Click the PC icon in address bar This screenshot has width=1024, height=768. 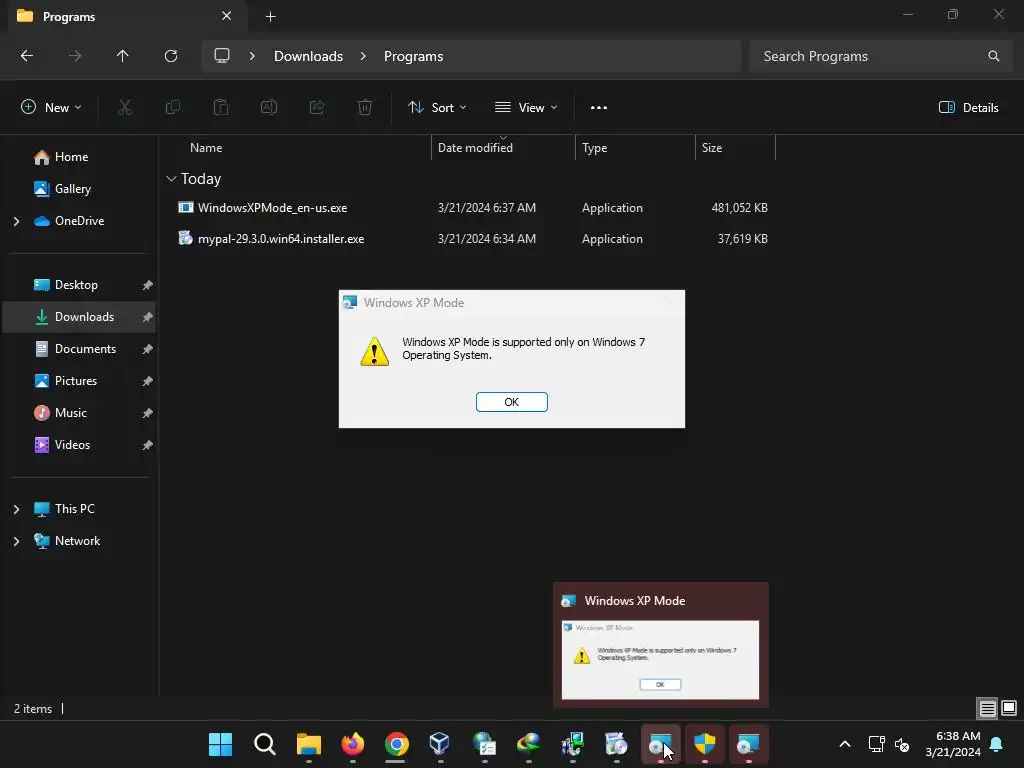(x=222, y=56)
